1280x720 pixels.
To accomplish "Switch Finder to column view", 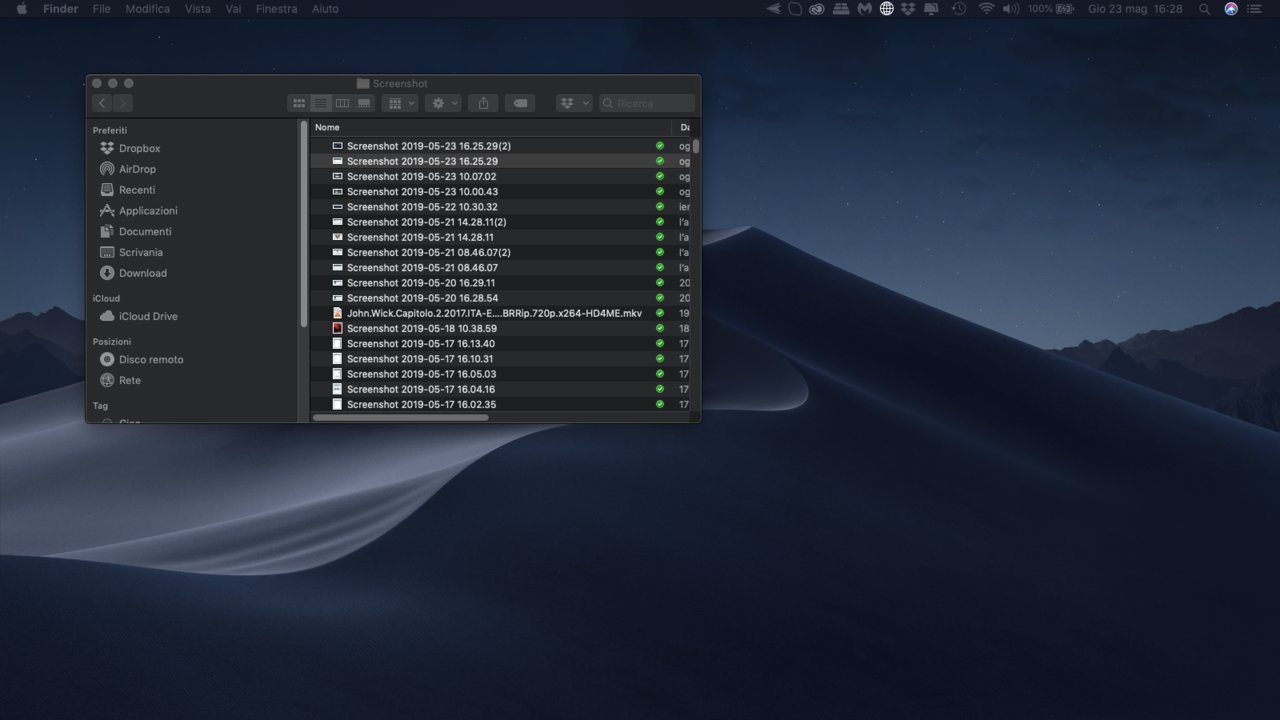I will click(x=342, y=103).
